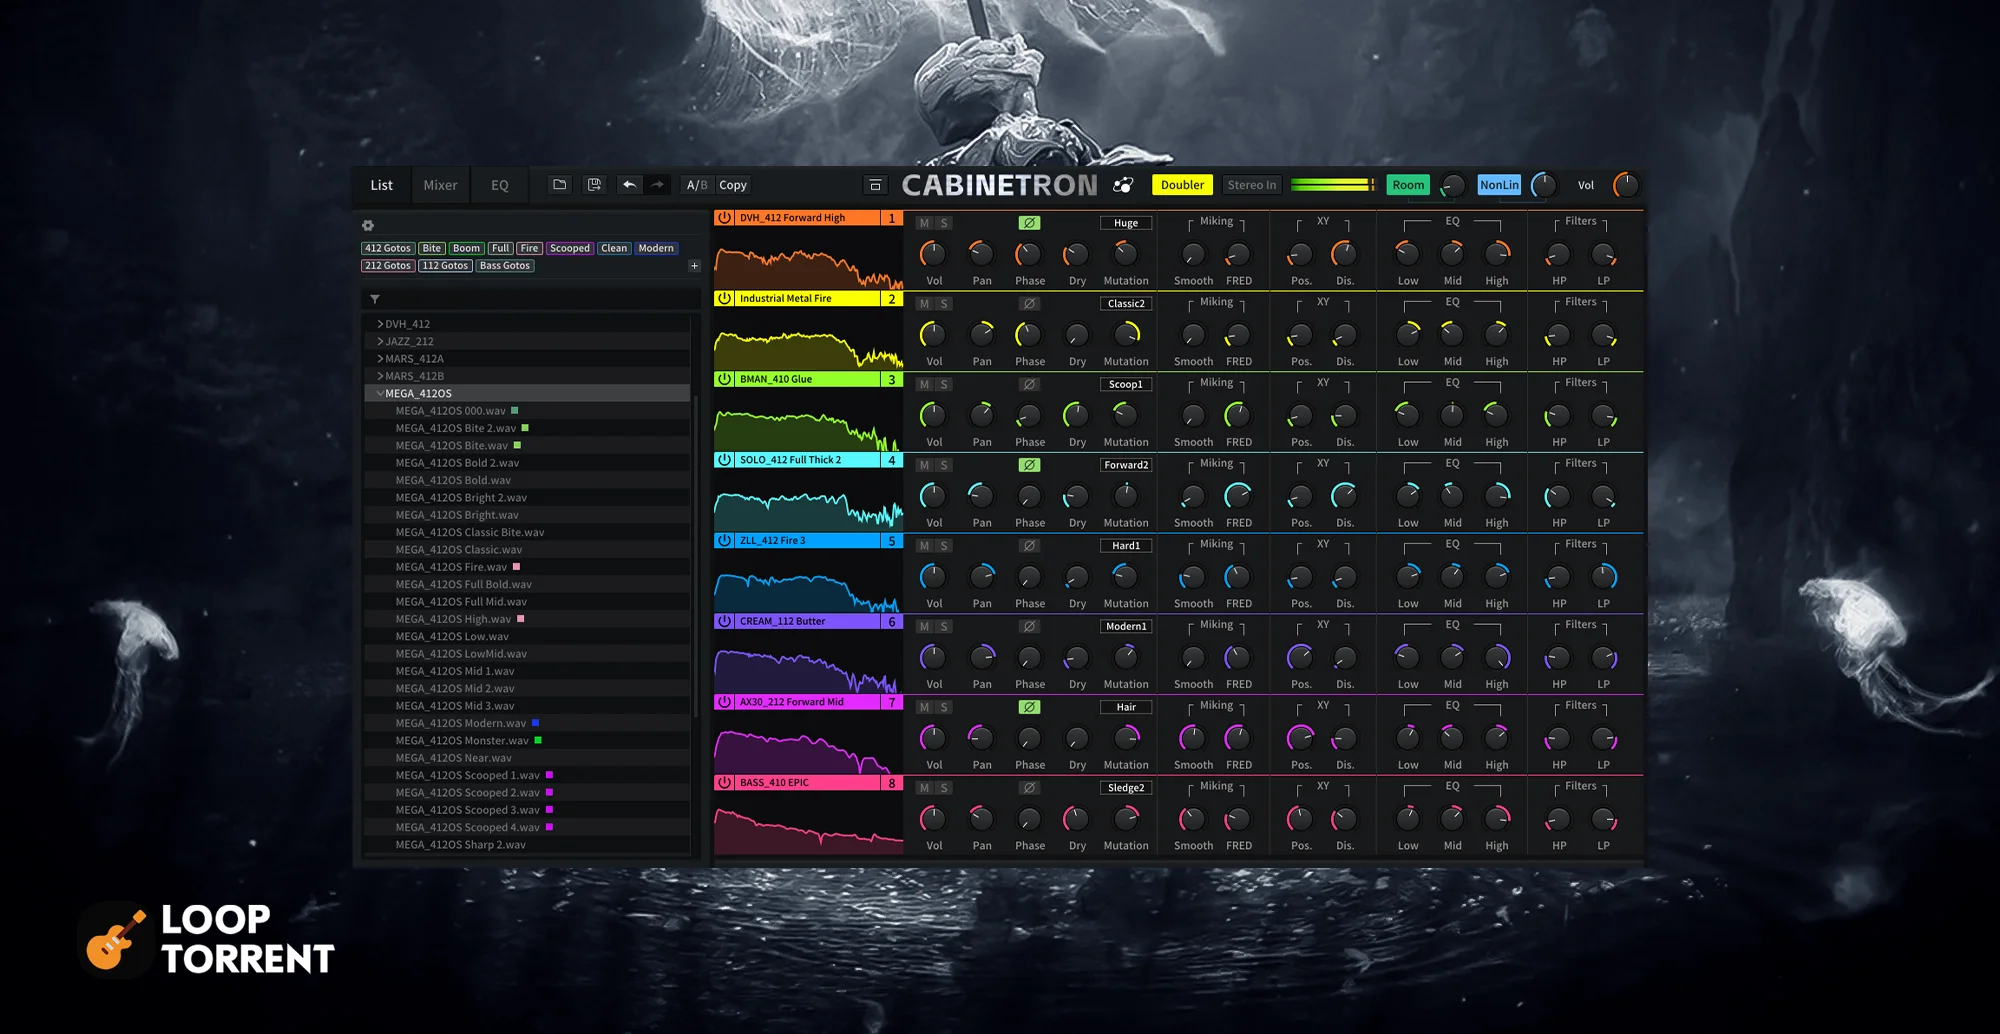This screenshot has width=2000, height=1034.
Task: Toggle phase invert on slot 3
Action: click(x=1029, y=384)
